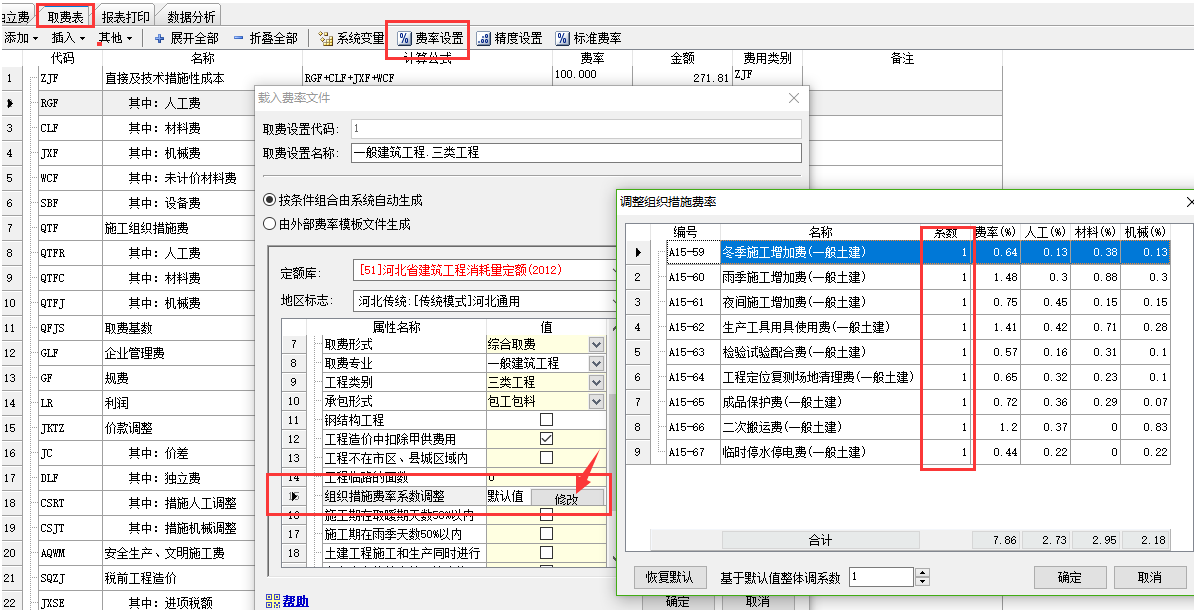Click the 修改 button for 组织措施费率系数调整
This screenshot has height=612, width=1196.
567,497
